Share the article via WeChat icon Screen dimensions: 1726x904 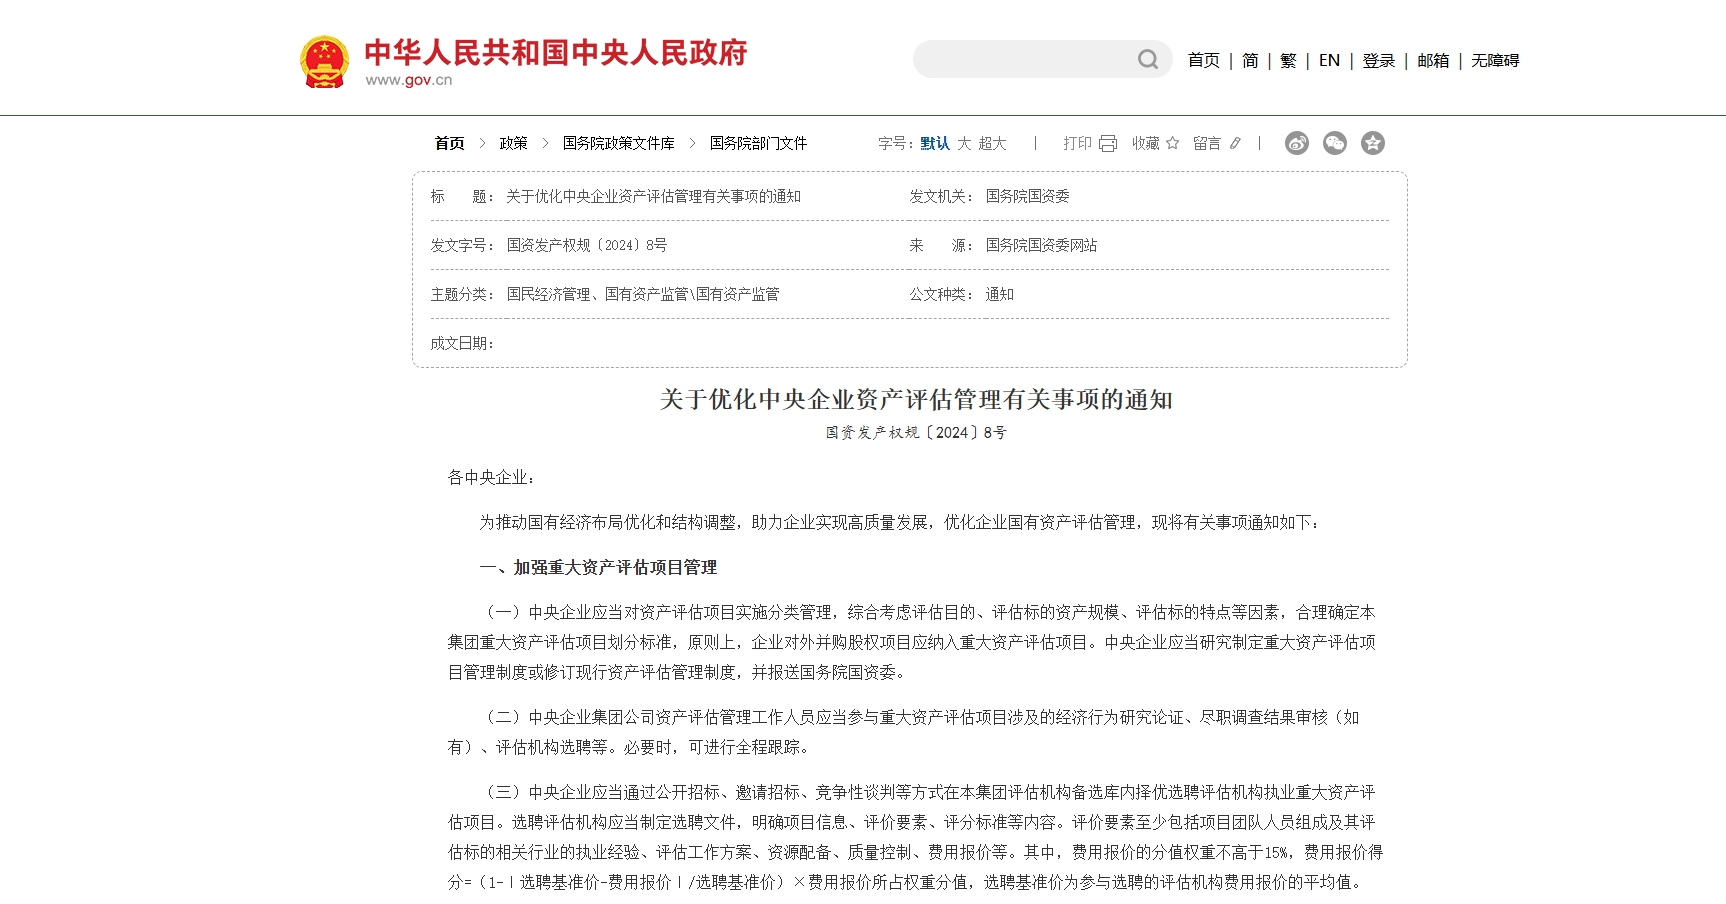pos(1335,143)
